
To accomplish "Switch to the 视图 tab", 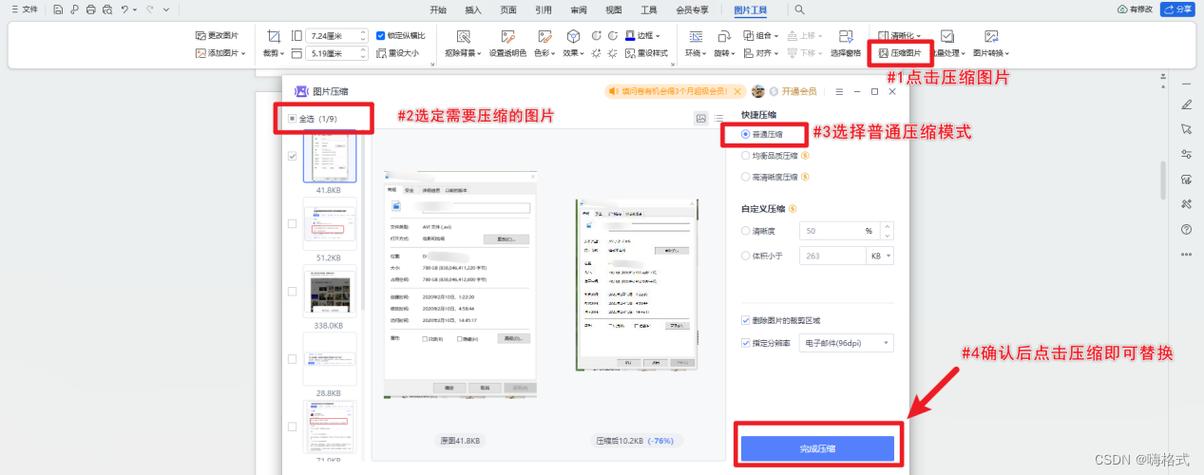I will [613, 10].
